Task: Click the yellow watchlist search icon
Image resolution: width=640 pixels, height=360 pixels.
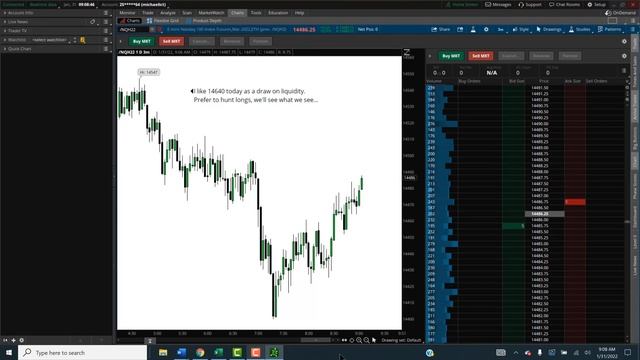Action: click(x=83, y=40)
